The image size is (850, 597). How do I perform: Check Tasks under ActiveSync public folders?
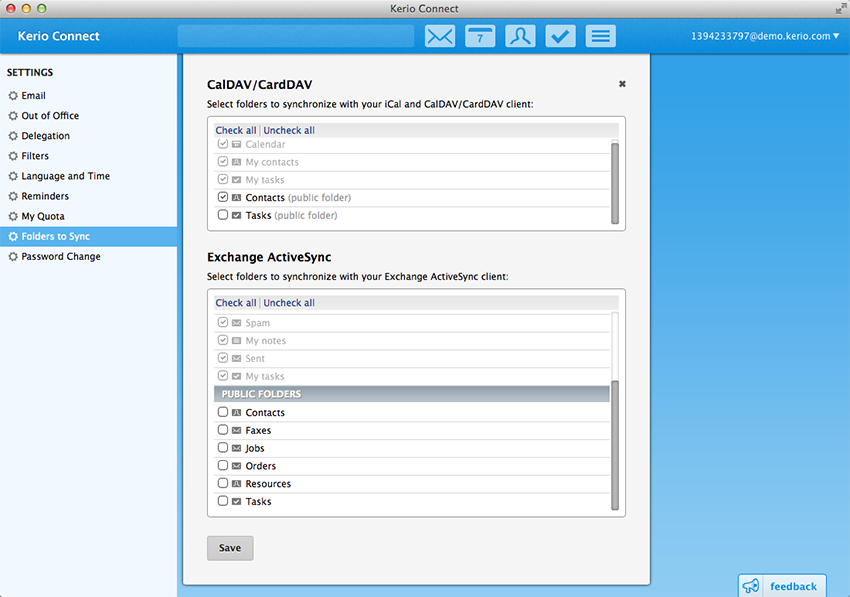pos(223,501)
